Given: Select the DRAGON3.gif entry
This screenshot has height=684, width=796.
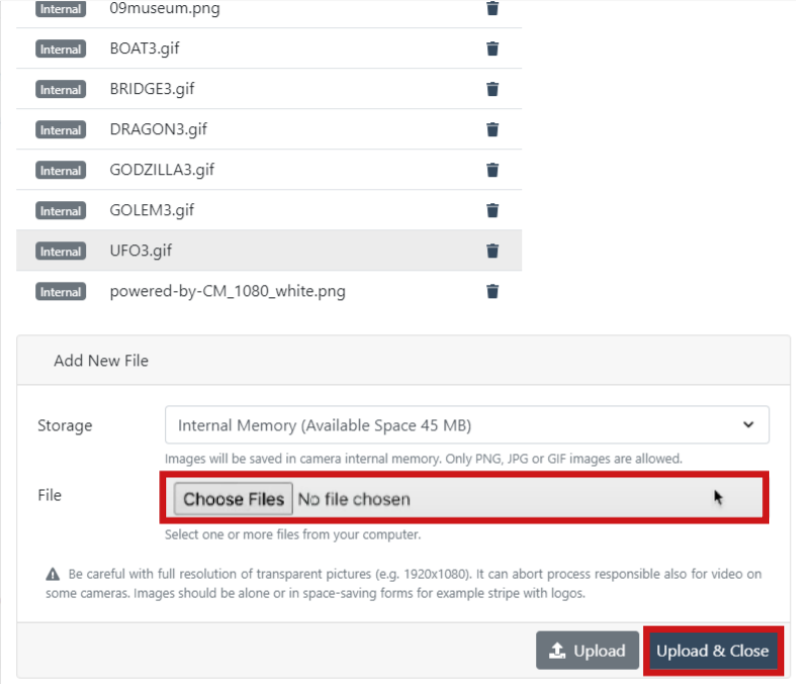Looking at the screenshot, I should click(x=158, y=130).
